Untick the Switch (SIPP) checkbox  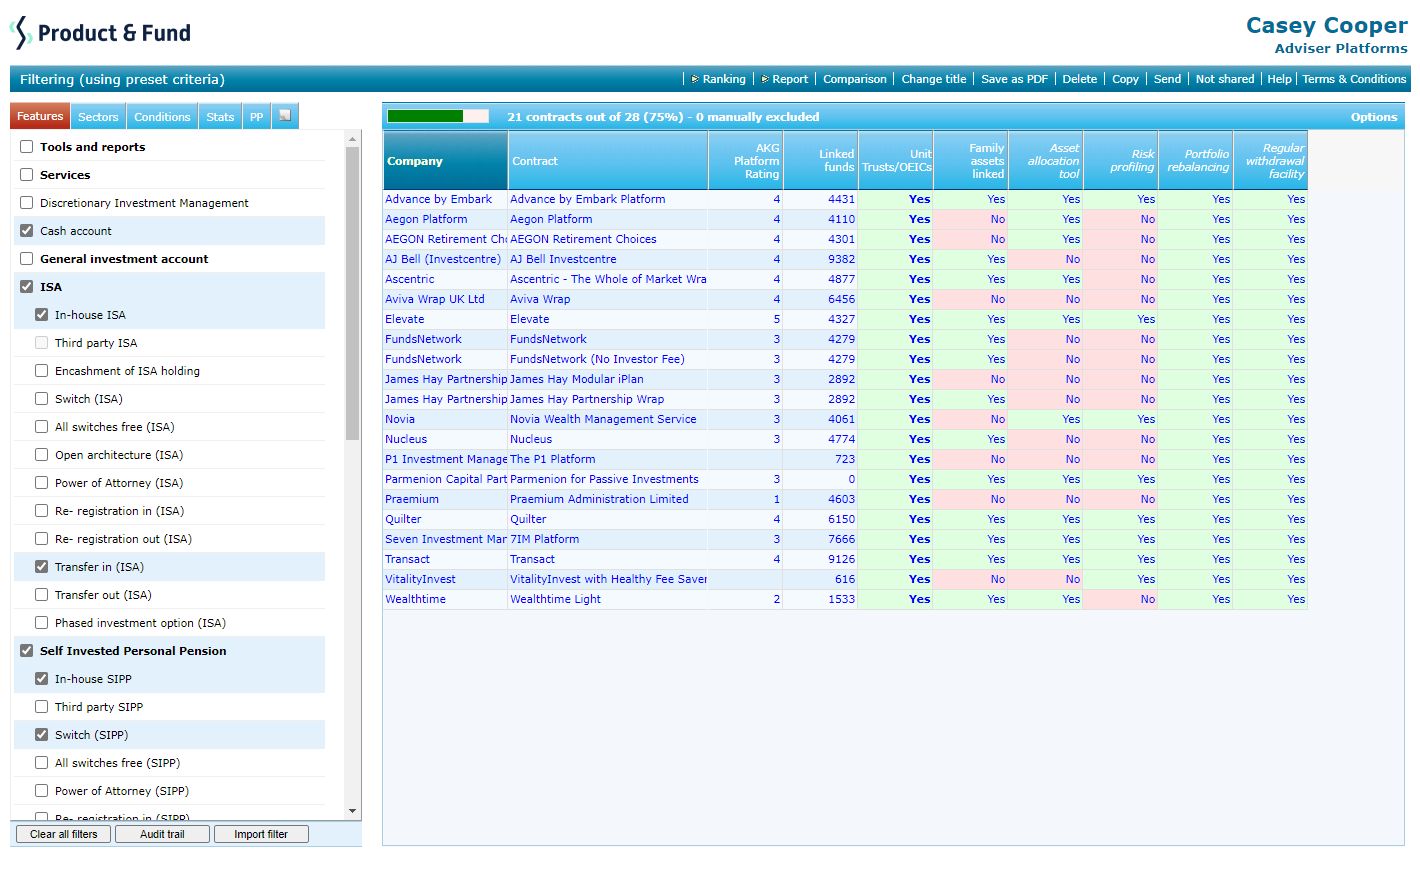pyautogui.click(x=42, y=735)
